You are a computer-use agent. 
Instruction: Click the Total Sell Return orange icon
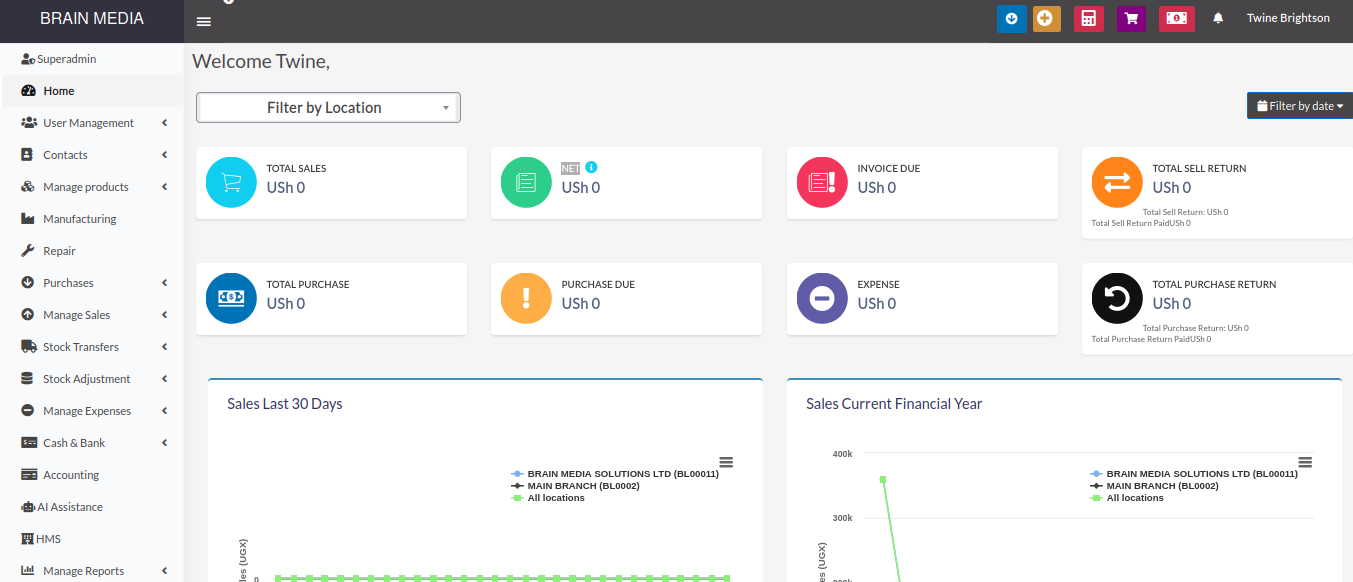1117,183
